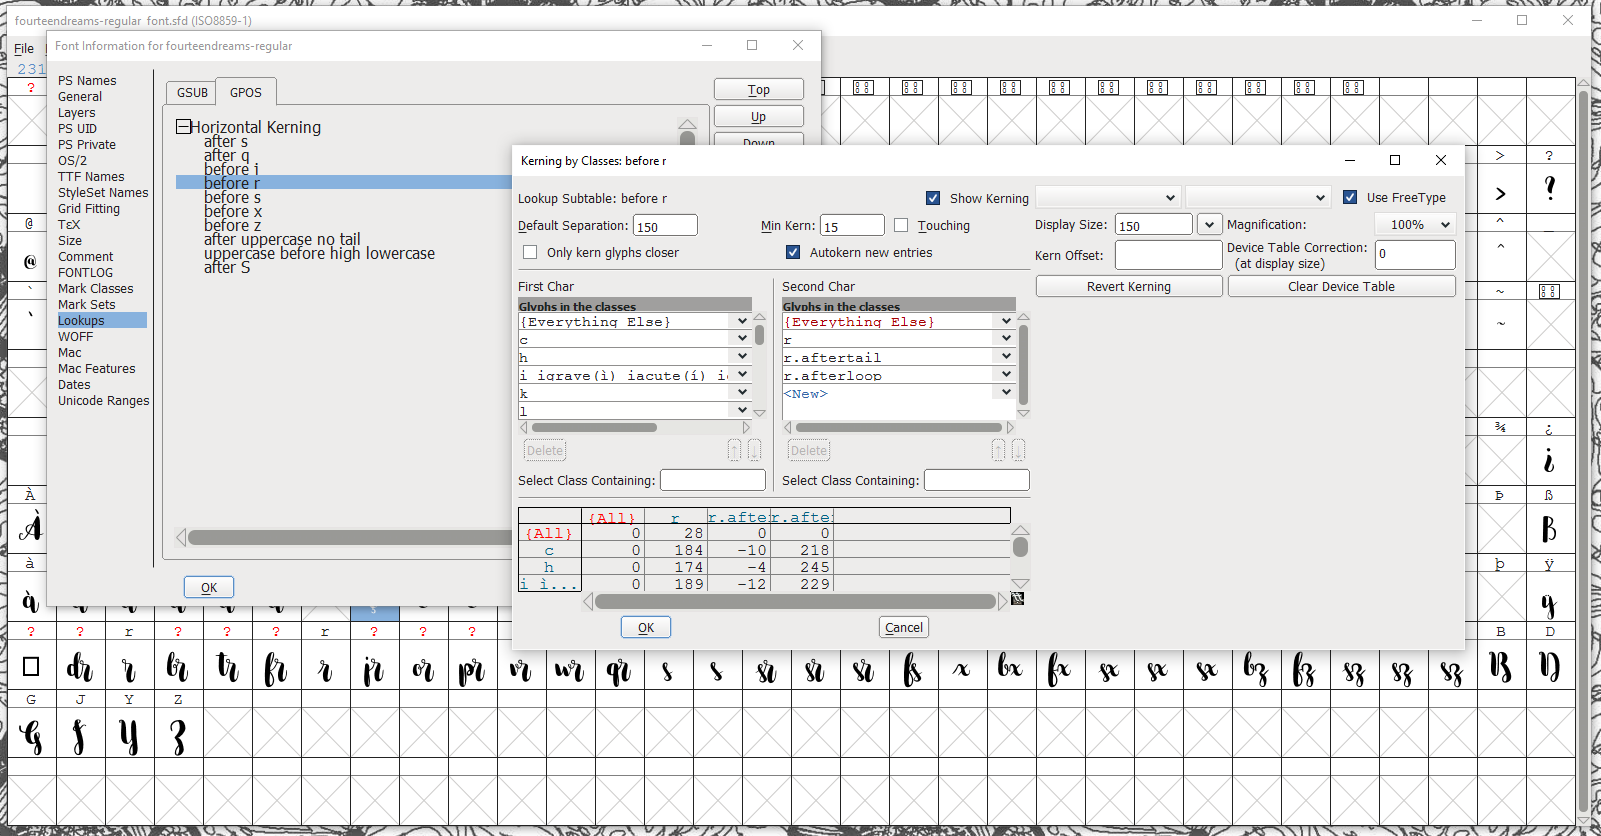
Task: Focus the Default Separation field
Action: pos(665,226)
